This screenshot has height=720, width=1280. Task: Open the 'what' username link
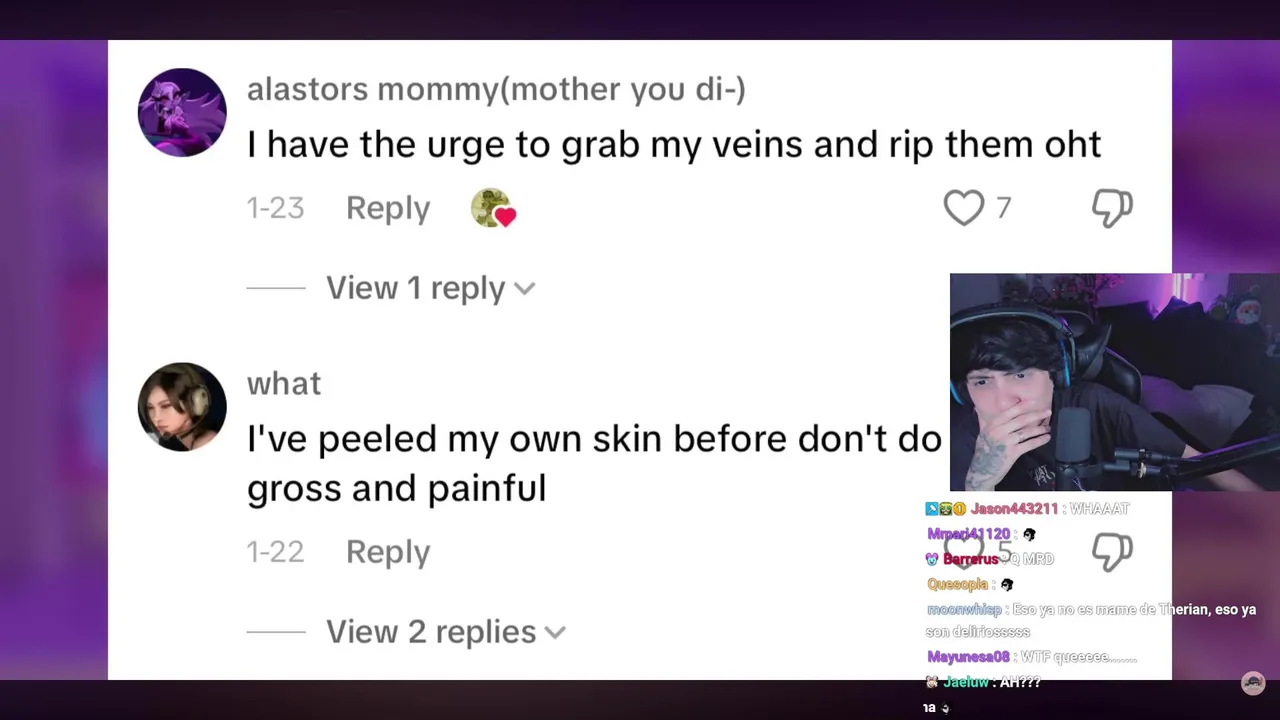tap(284, 384)
